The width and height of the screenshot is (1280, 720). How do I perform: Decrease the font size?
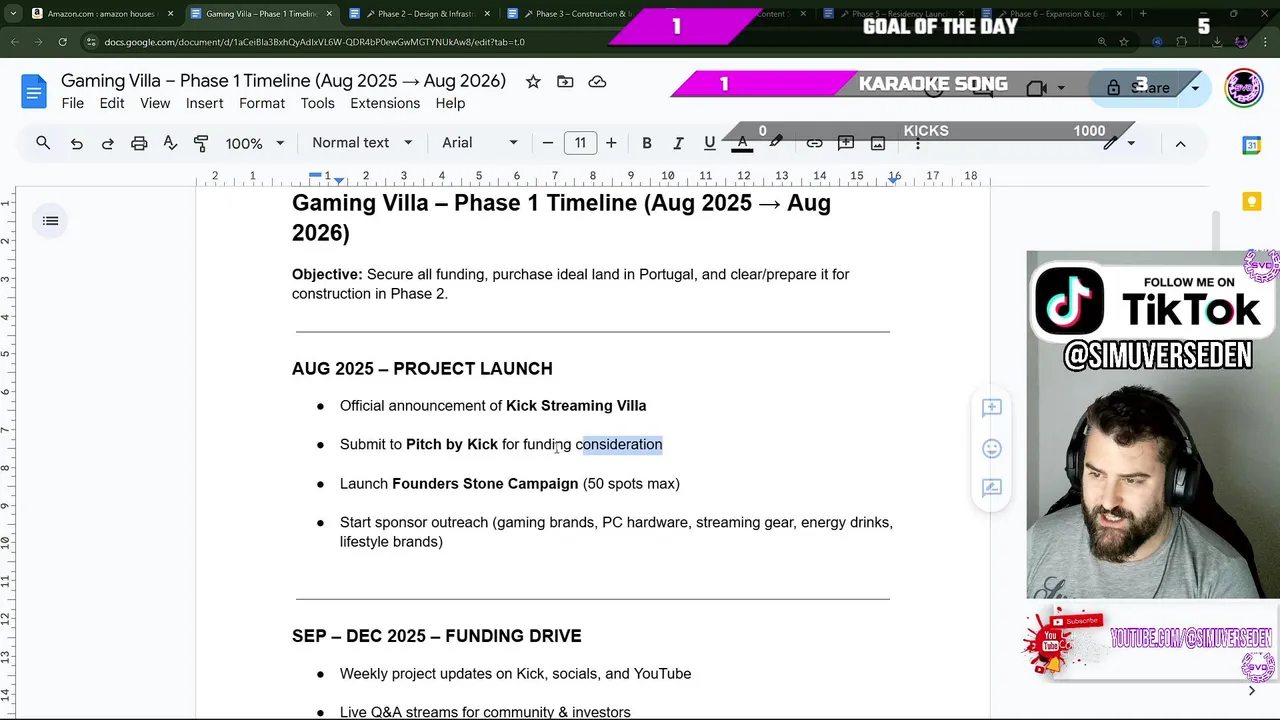click(x=547, y=143)
